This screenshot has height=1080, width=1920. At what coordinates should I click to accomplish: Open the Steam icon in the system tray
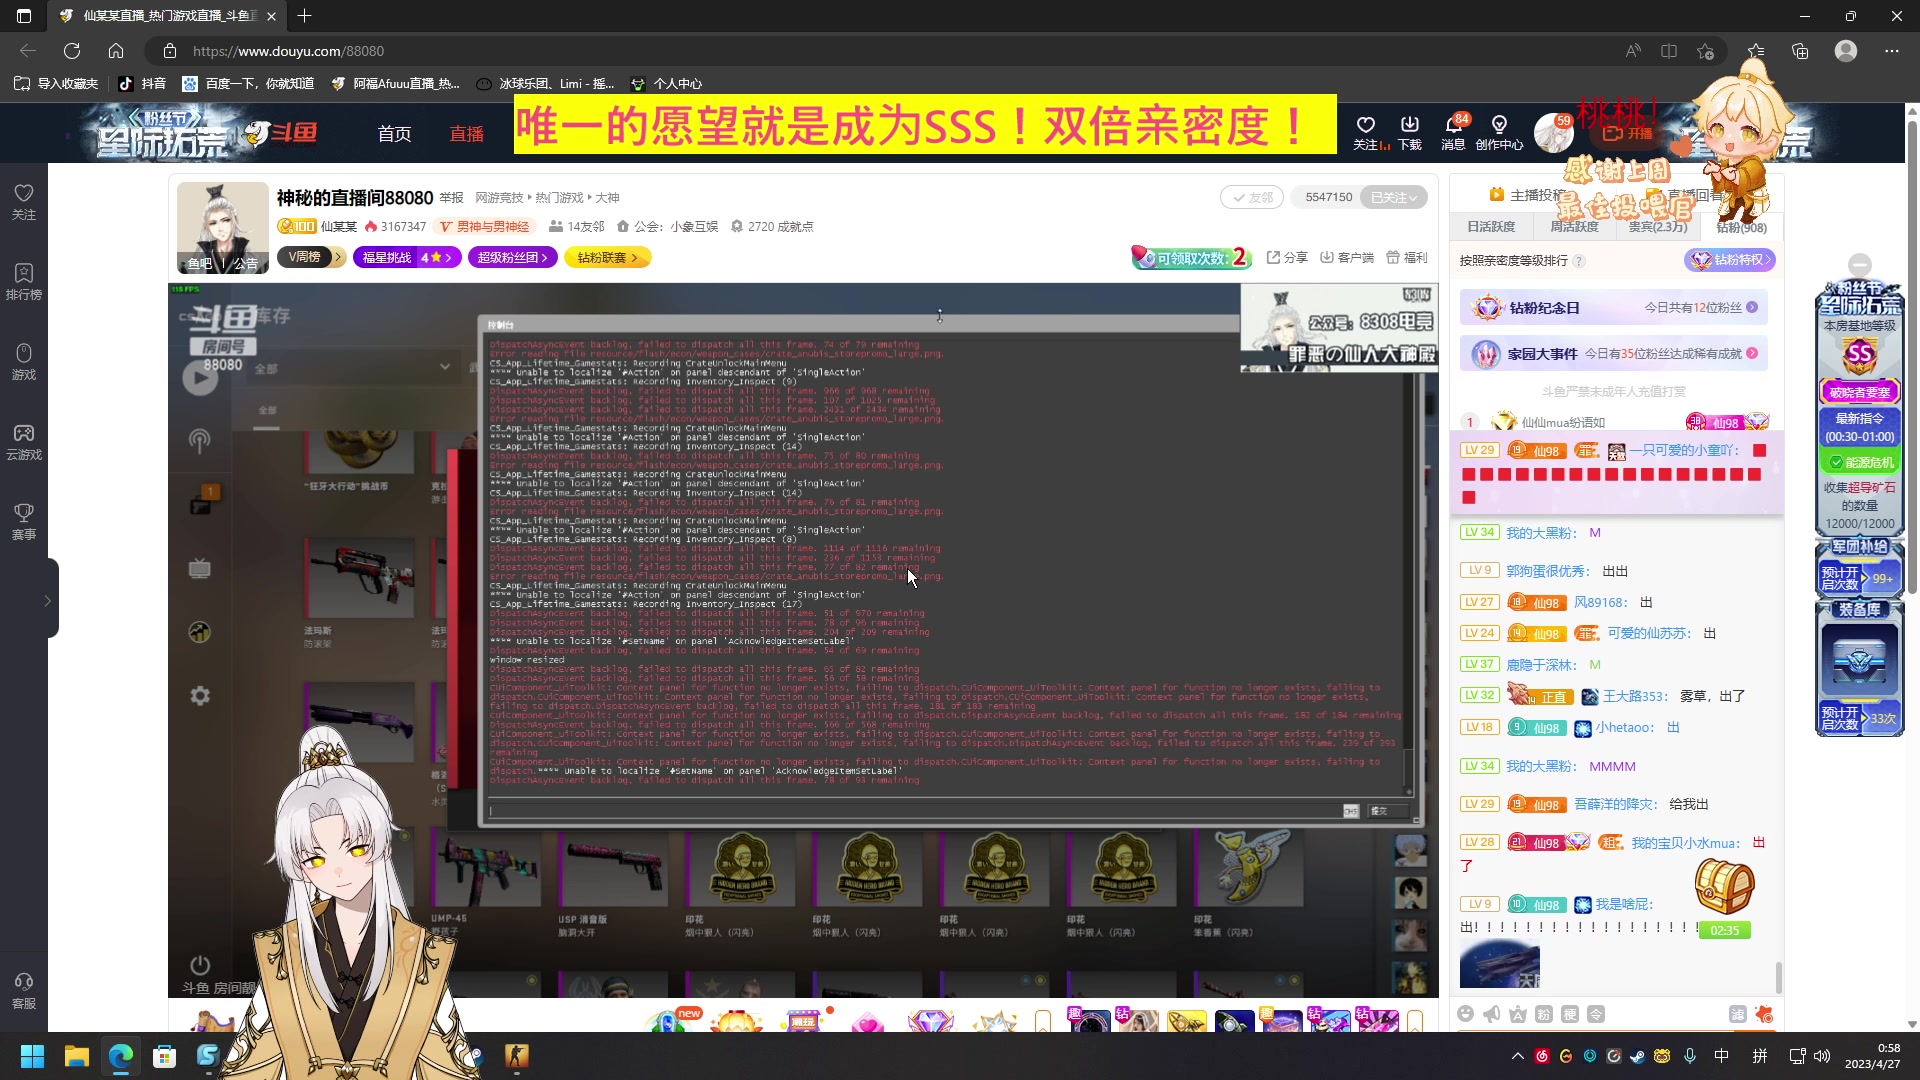[x=1637, y=1056]
